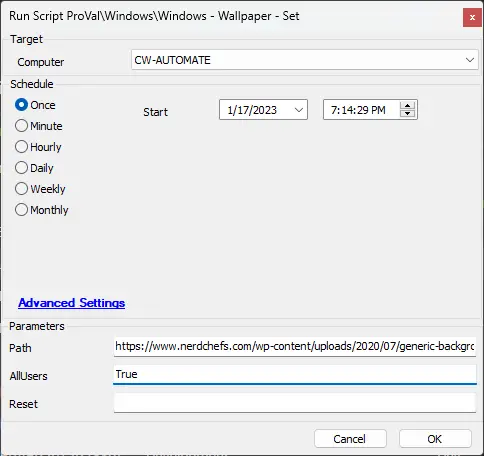Screen dimensions: 484x456
Task: Open the start date picker dropdown arrow
Action: [299, 110]
